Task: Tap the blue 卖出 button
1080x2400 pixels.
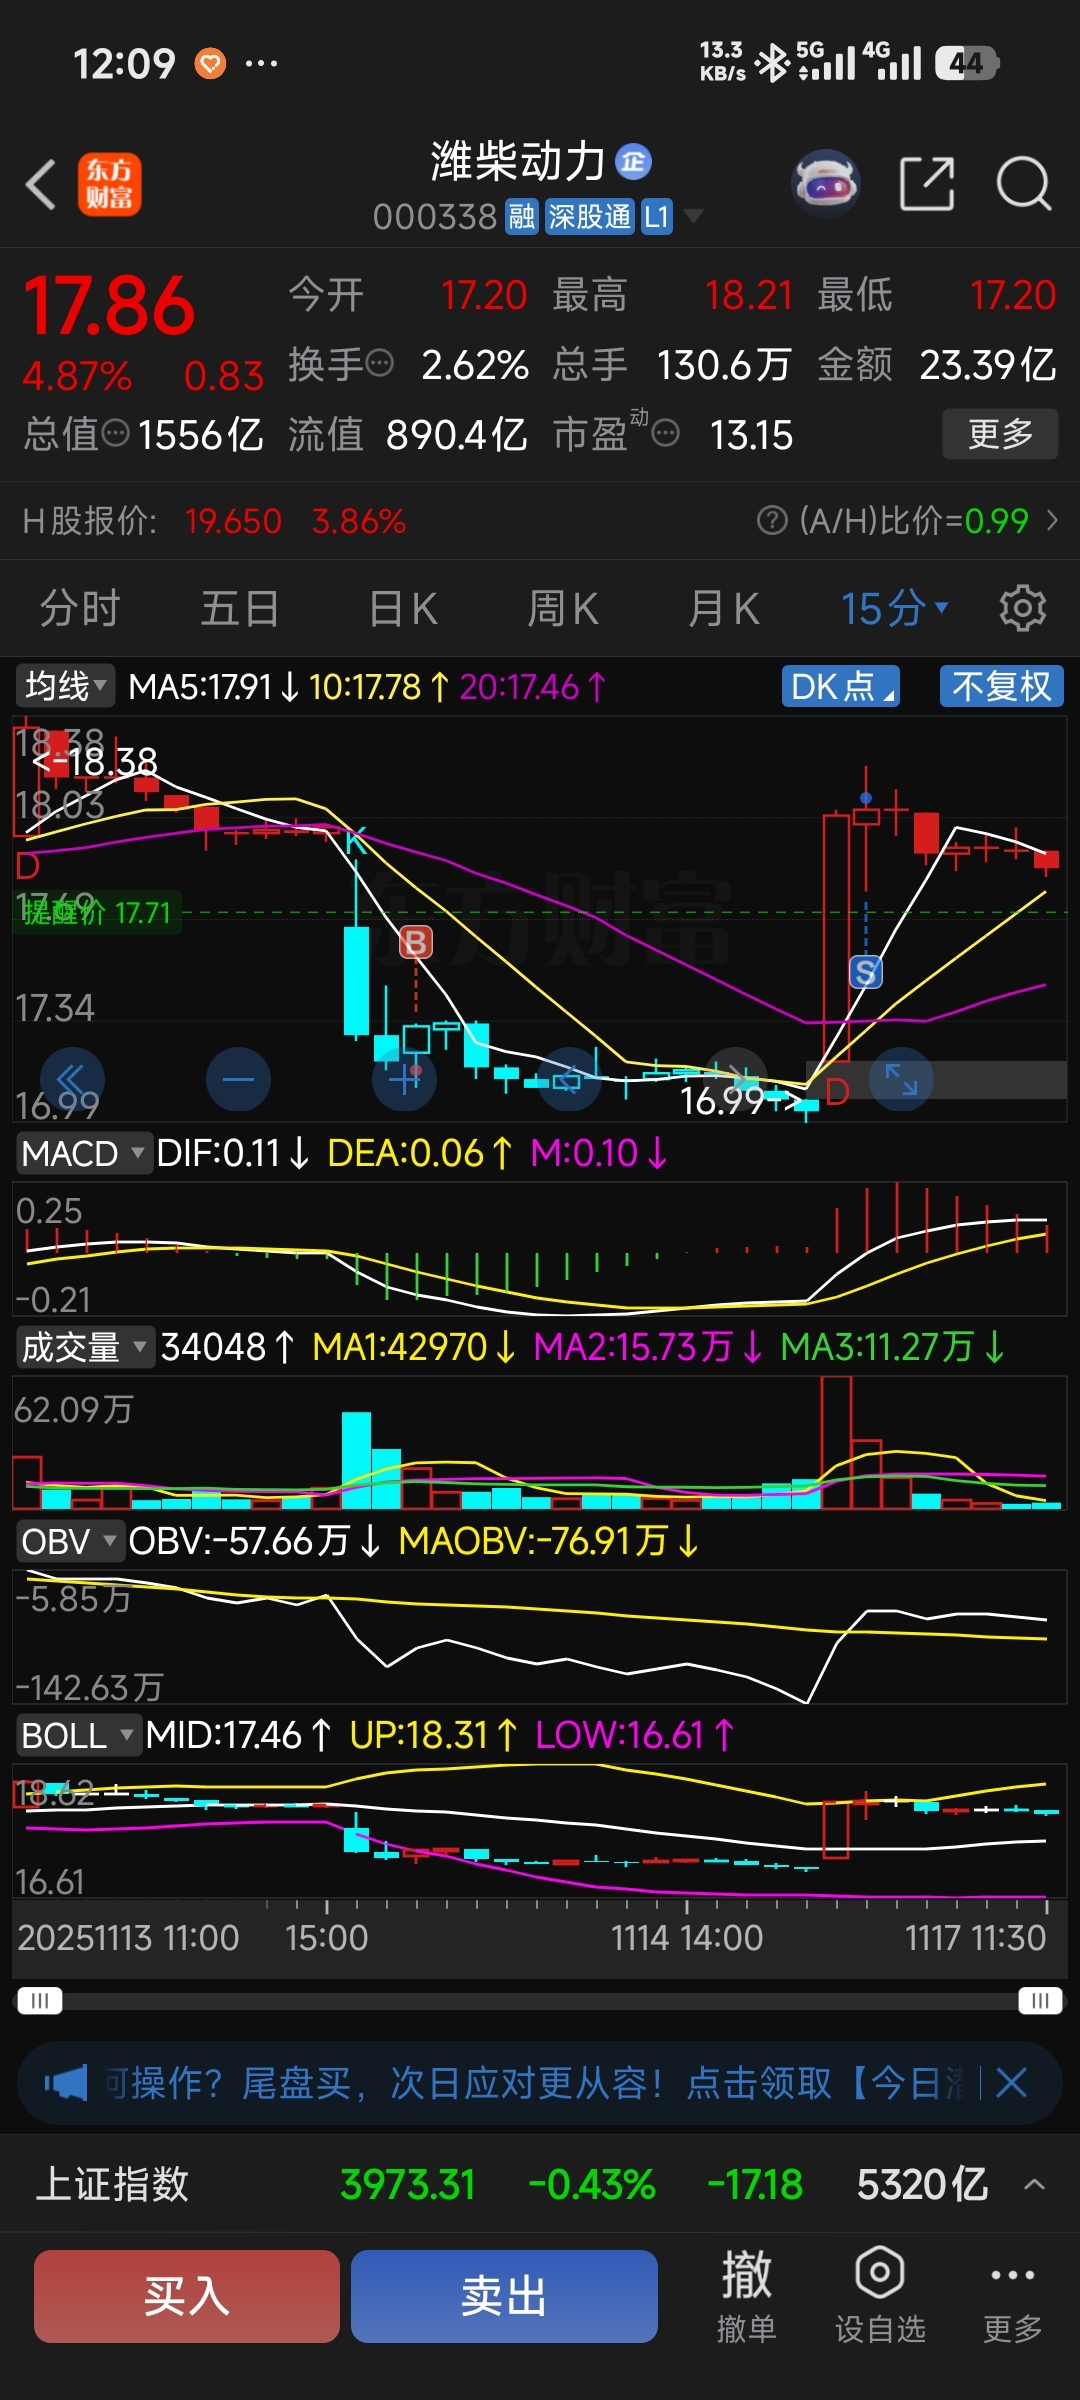Action: (504, 2296)
